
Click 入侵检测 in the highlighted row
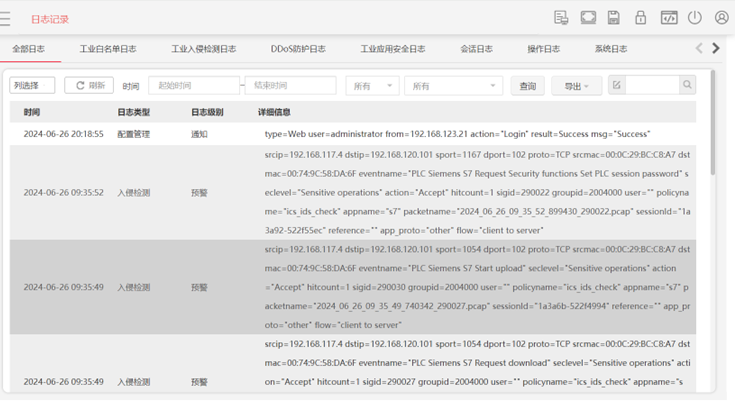click(x=134, y=287)
